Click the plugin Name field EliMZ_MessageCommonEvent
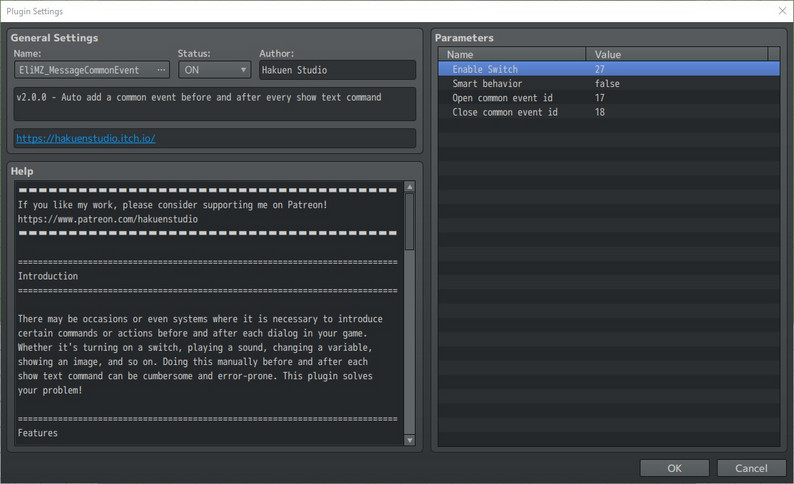 pyautogui.click(x=92, y=70)
